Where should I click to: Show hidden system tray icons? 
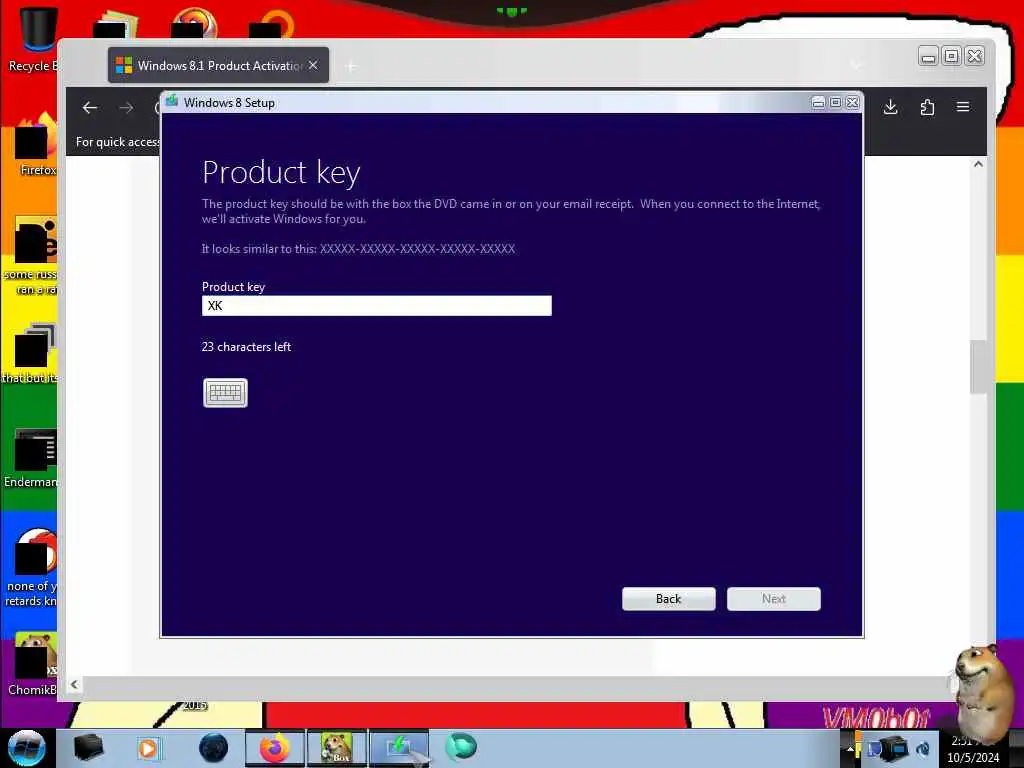point(849,749)
